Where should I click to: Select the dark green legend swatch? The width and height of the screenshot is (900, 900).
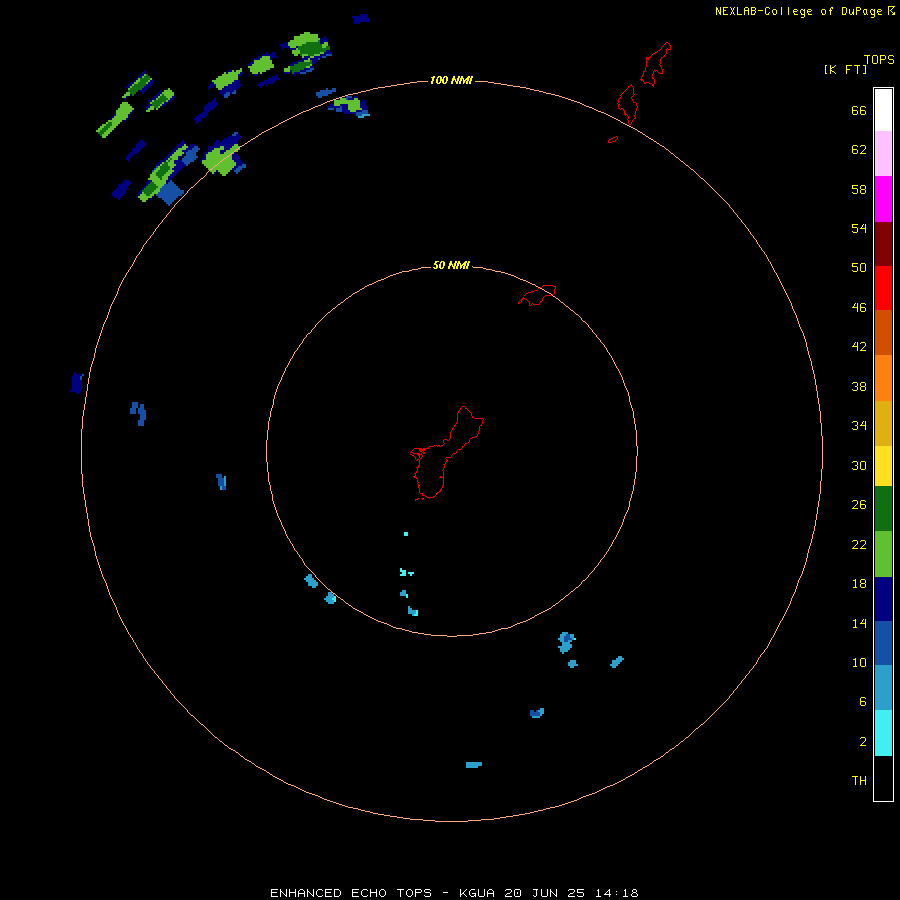click(883, 509)
